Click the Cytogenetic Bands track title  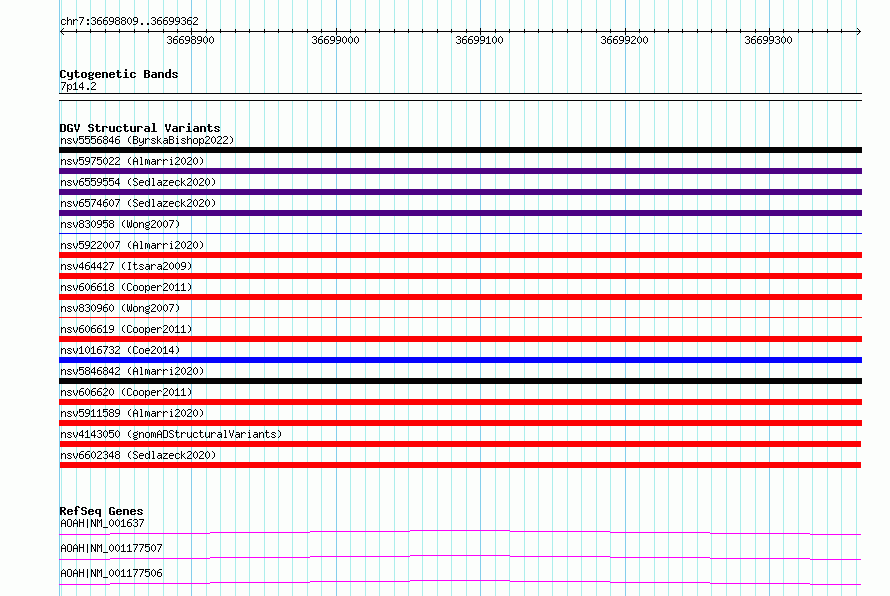tap(119, 74)
